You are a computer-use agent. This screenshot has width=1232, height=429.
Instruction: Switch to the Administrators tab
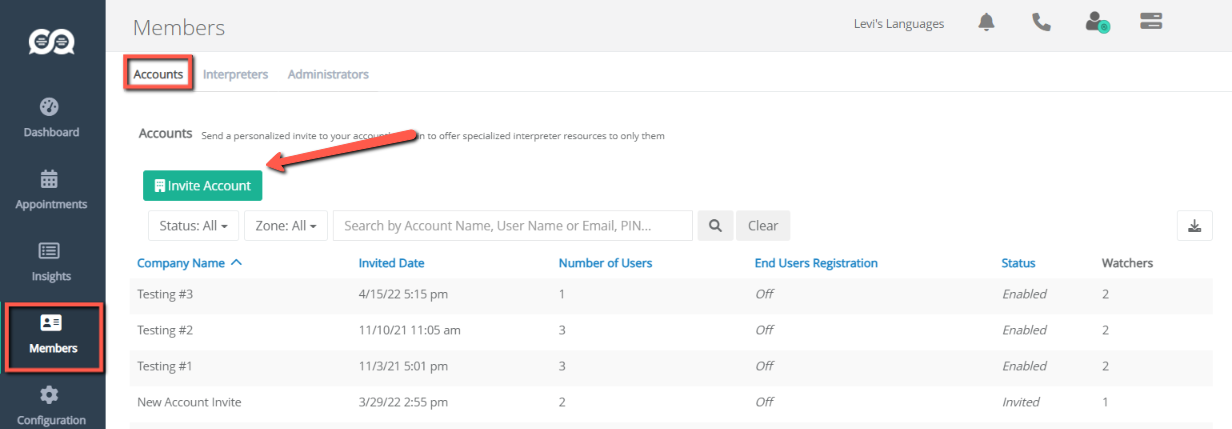pos(328,74)
